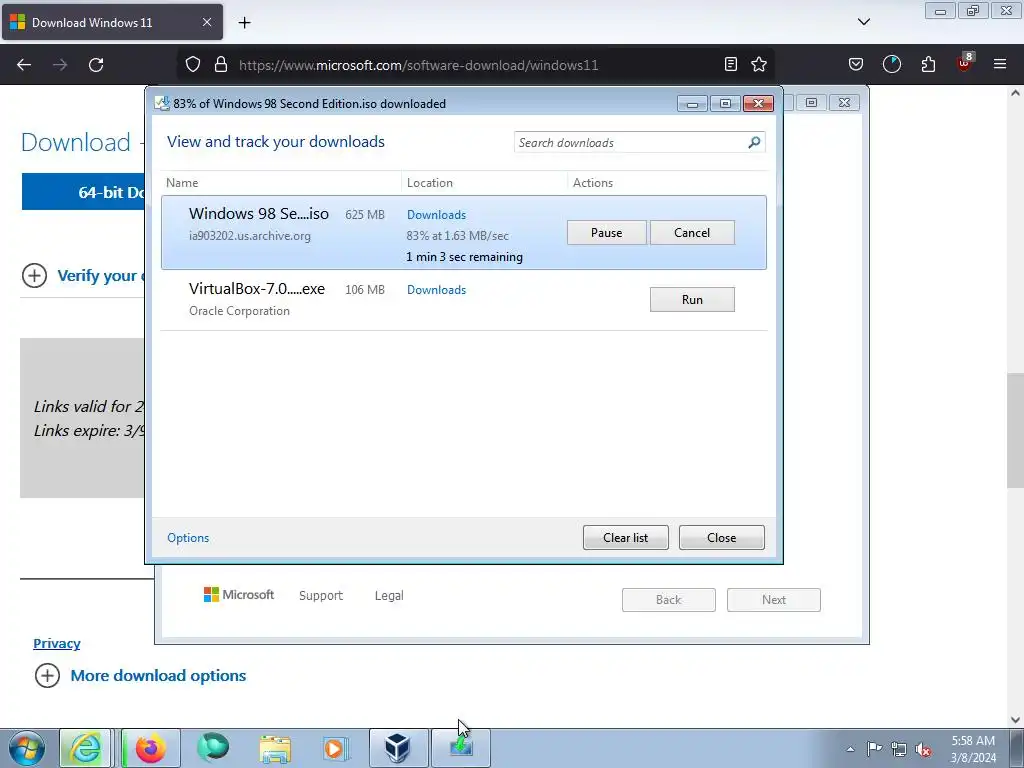Click the Microsoft logo in the background window
Image resolution: width=1024 pixels, height=768 pixels.
[238, 595]
